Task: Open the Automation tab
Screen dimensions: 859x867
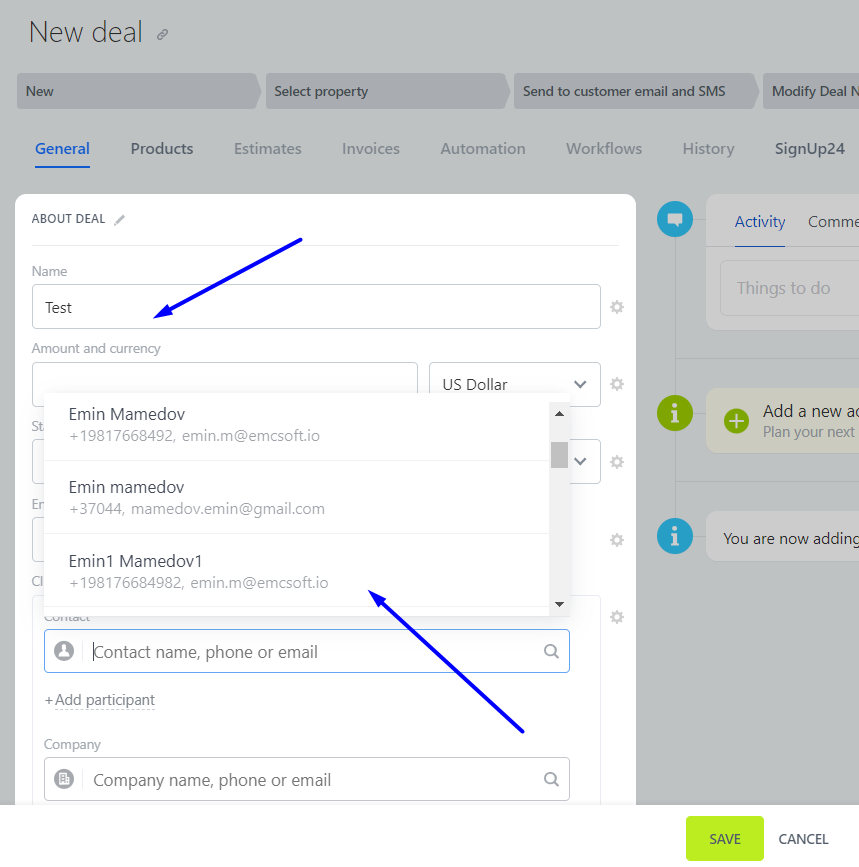Action: pos(482,149)
